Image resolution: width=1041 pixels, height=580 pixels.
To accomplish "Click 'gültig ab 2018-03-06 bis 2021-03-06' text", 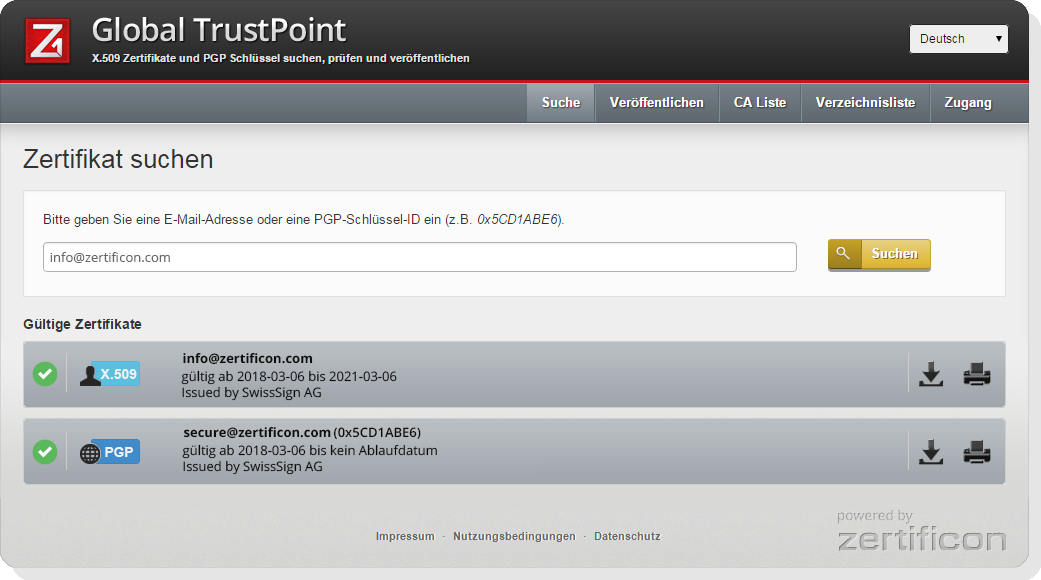I will (x=289, y=376).
